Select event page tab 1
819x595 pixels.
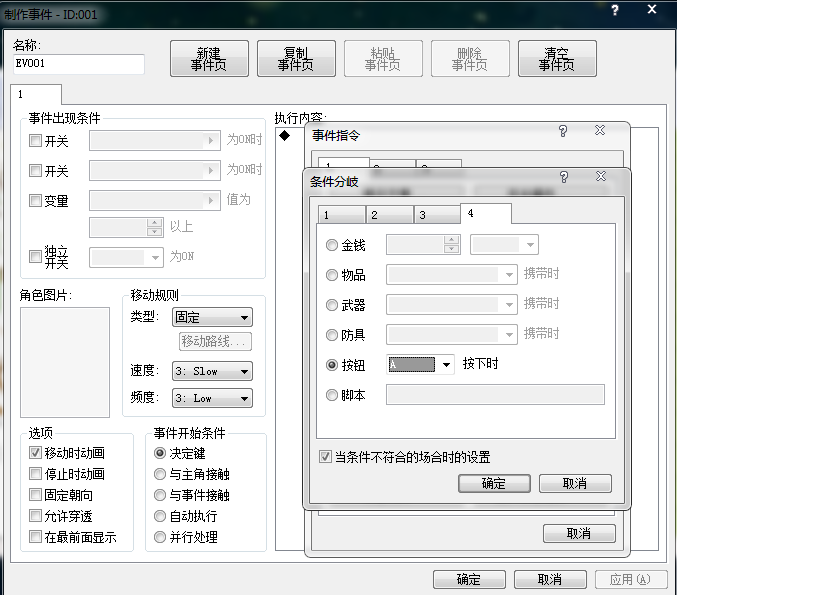36,95
